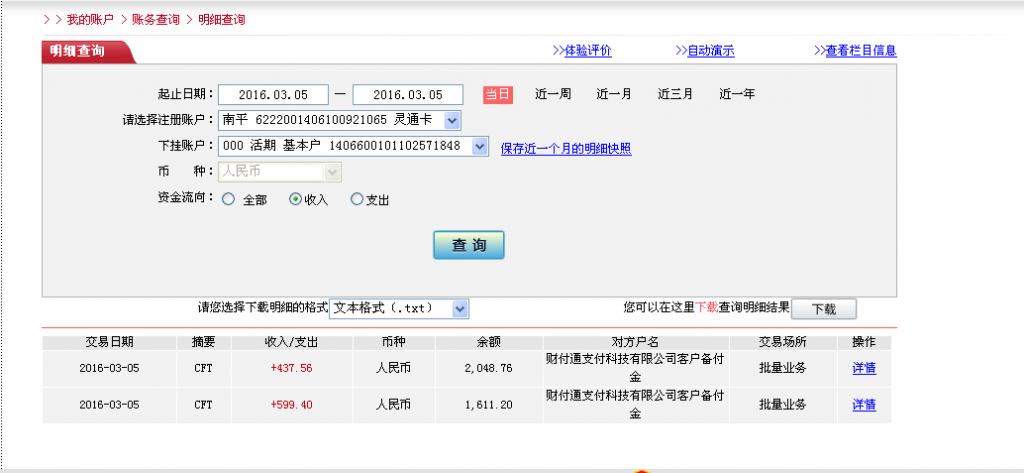The height and width of the screenshot is (473, 1024).
Task: Click the start date input field
Action: (273, 95)
